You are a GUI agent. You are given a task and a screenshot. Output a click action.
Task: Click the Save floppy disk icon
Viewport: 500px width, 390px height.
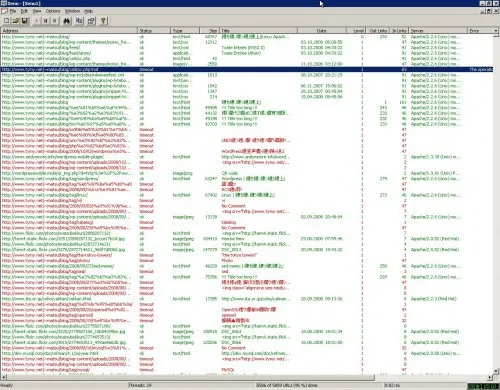(x=24, y=21)
